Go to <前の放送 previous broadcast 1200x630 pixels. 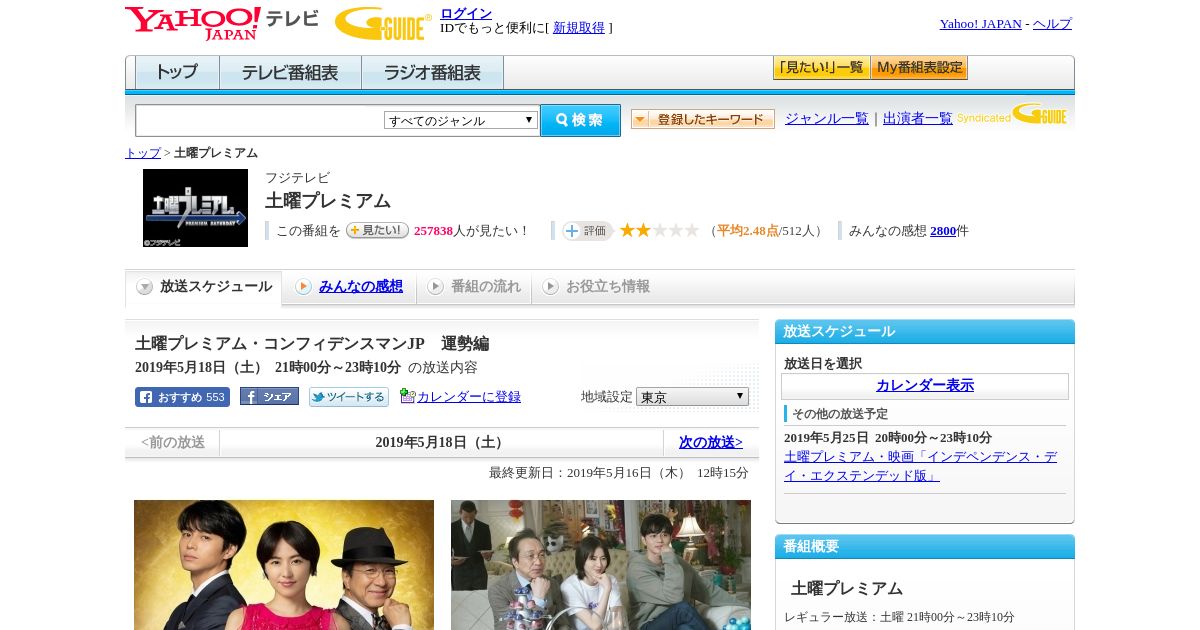(x=172, y=442)
